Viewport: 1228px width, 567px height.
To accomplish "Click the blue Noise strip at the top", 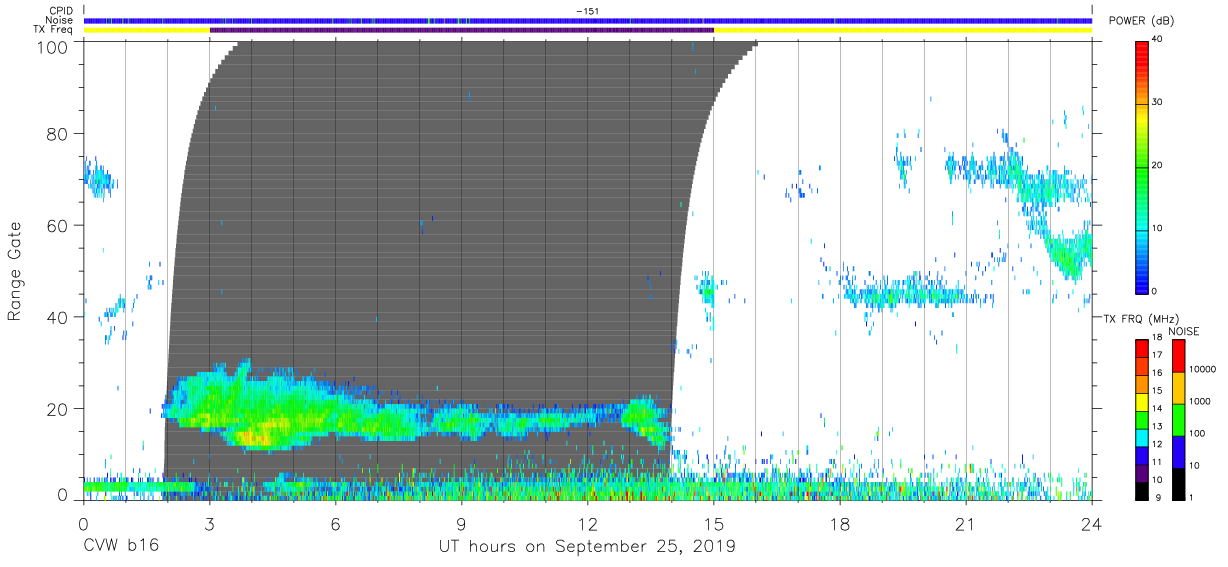I will coord(588,20).
